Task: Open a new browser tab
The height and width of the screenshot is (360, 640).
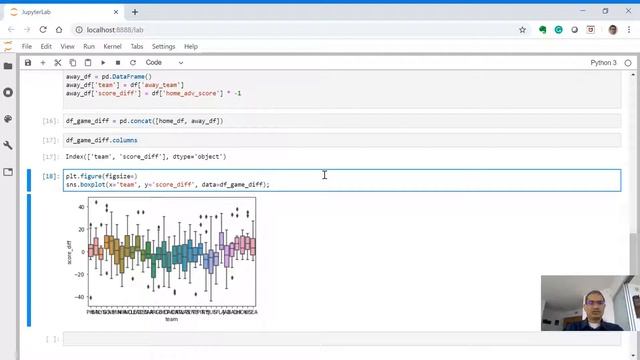Action: point(135,12)
